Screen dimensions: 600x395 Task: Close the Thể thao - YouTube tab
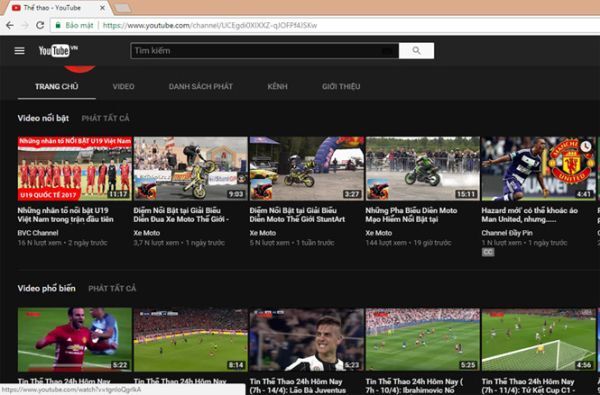(102, 7)
